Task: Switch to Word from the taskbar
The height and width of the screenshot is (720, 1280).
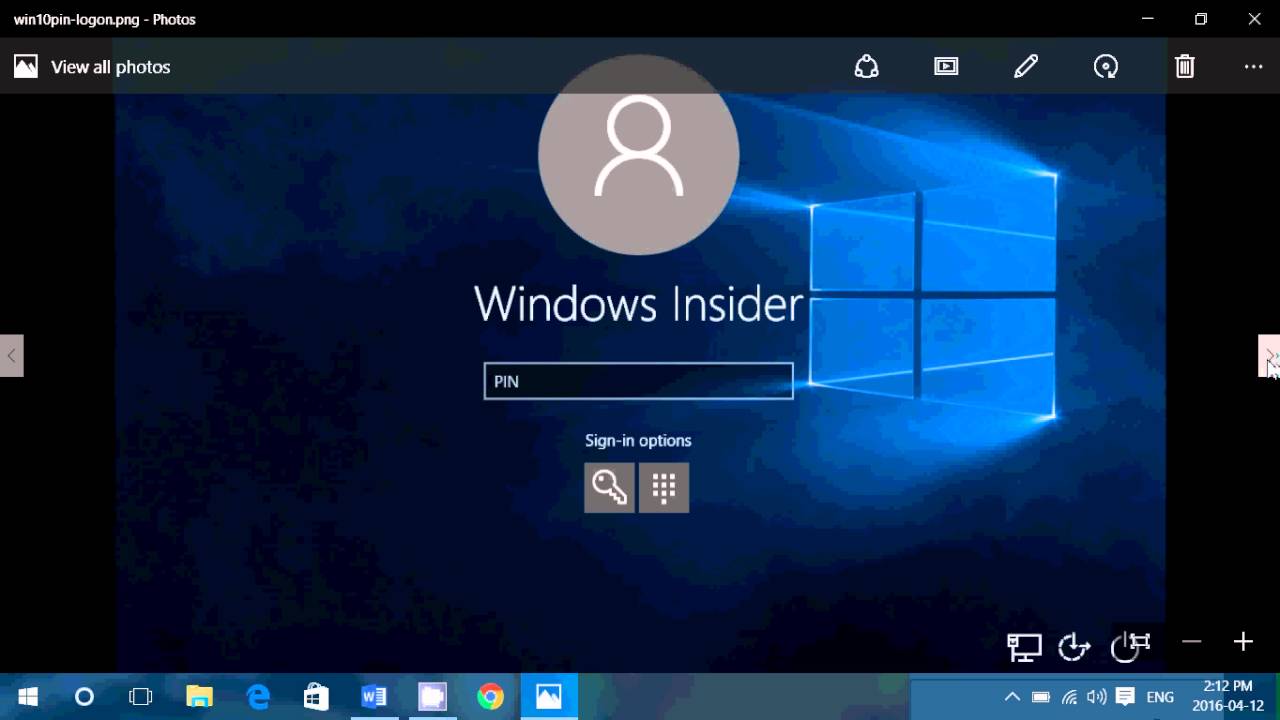Action: 374,697
